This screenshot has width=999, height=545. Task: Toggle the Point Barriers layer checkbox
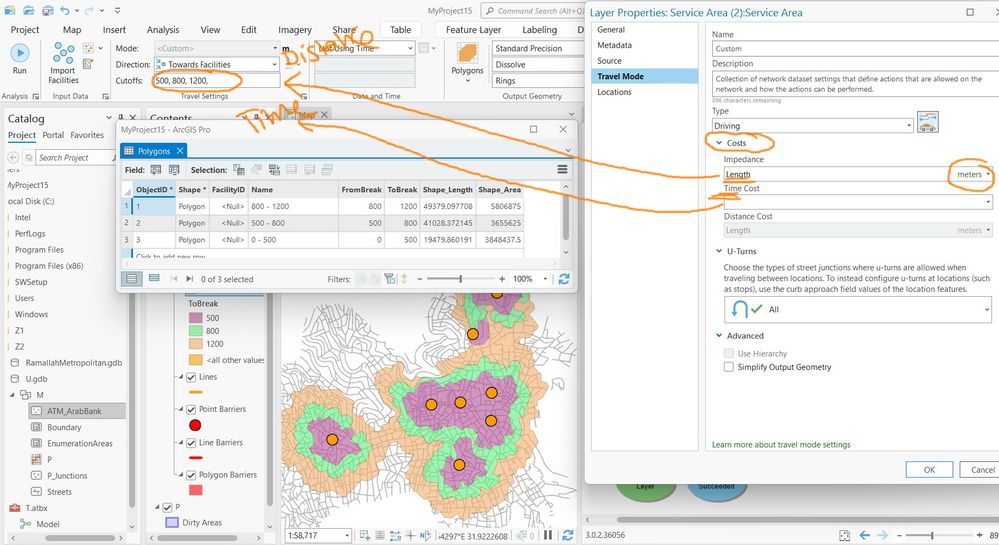tap(190, 409)
